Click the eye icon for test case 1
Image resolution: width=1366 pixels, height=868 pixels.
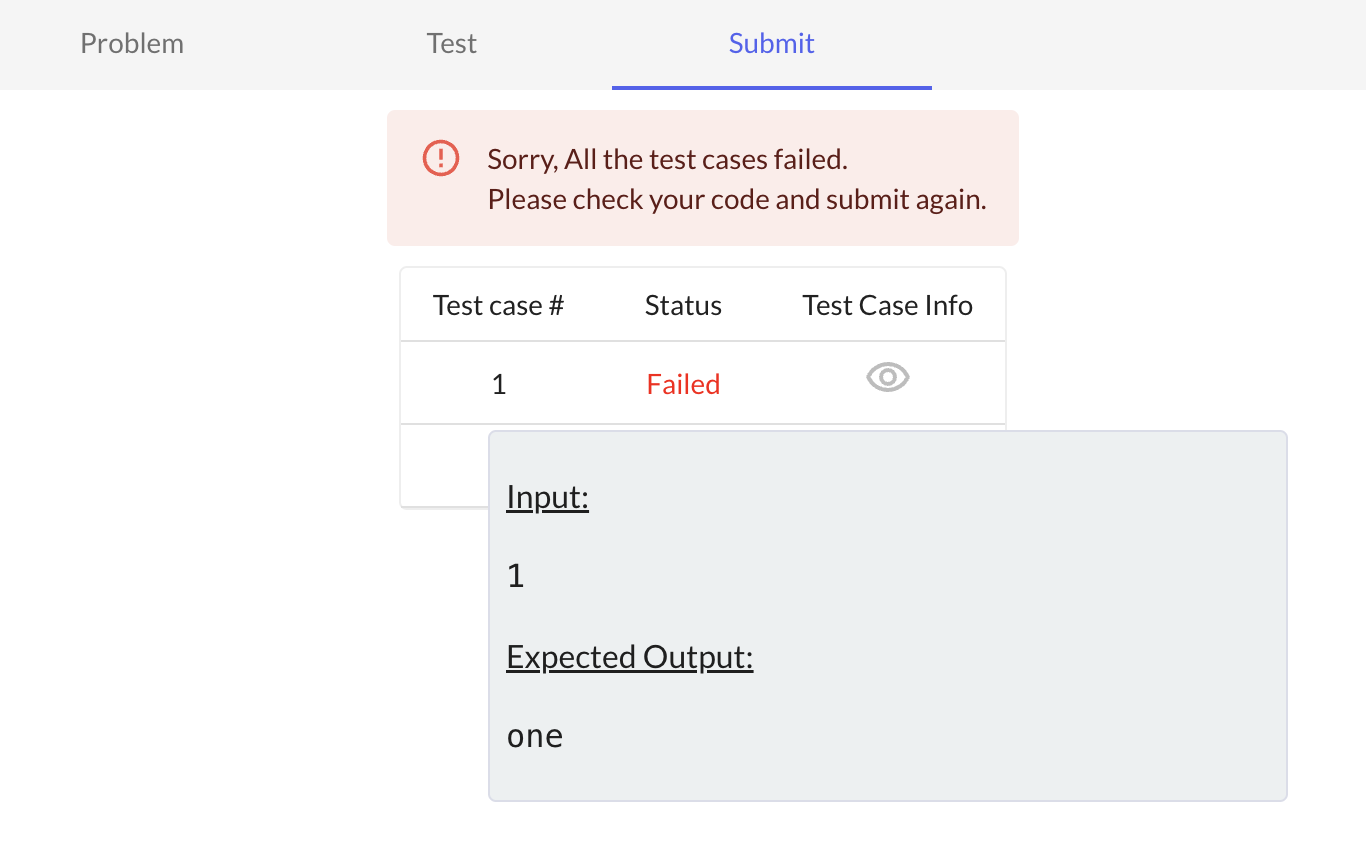[x=887, y=378]
